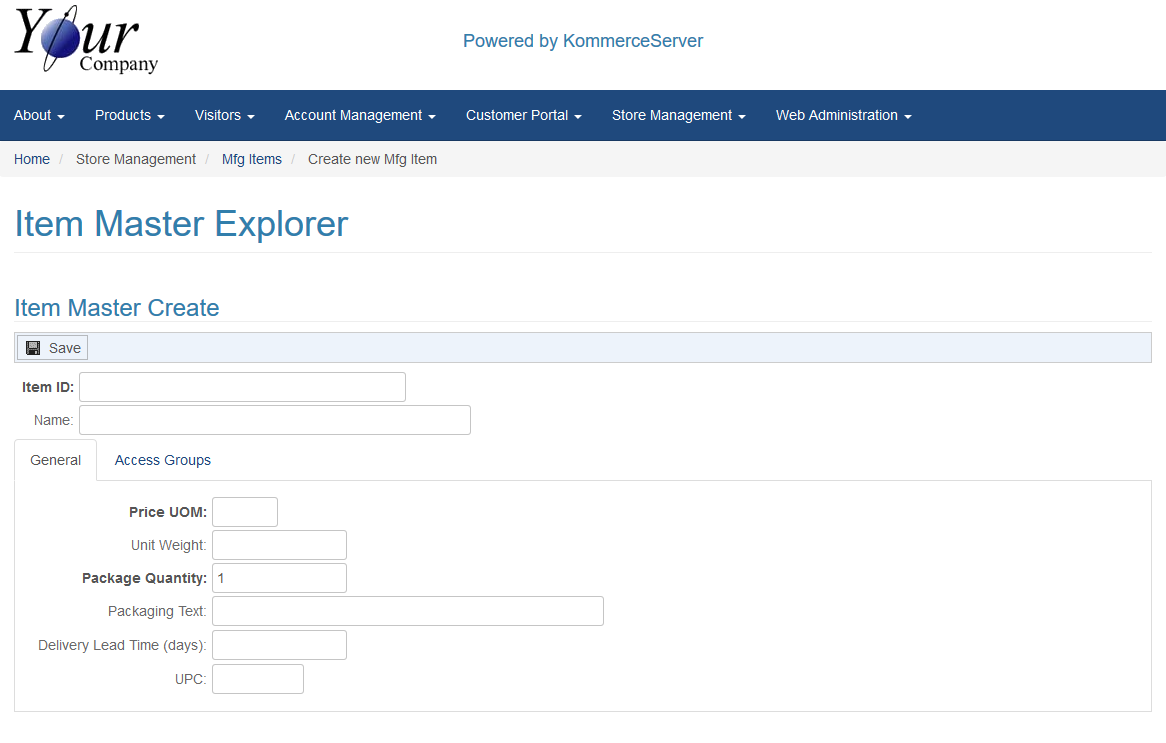1166x743 pixels.
Task: Focus the Item ID text field
Action: pyautogui.click(x=242, y=387)
